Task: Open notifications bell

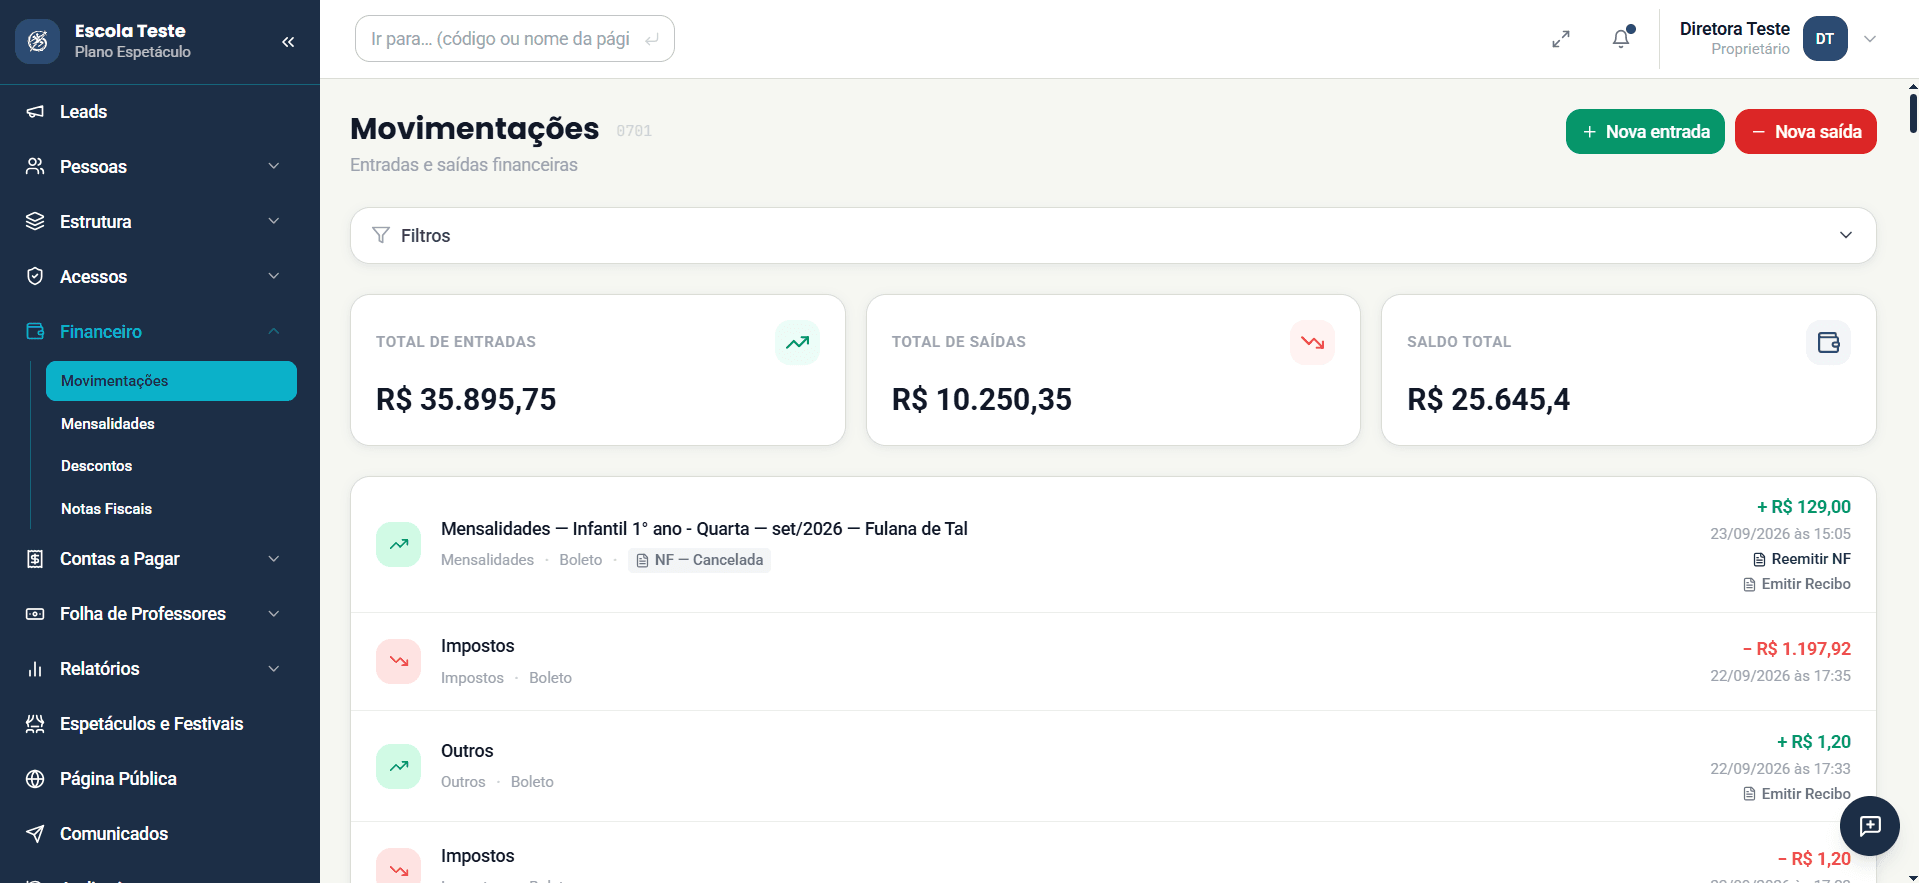Action: click(x=1621, y=39)
